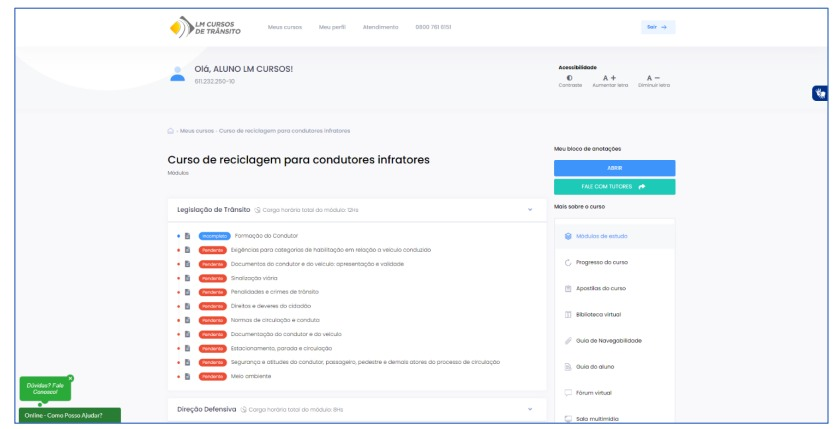The image size is (834, 429).
Task: Open Penalidades e crimes de trânsito lesson
Action: pyautogui.click(x=274, y=292)
